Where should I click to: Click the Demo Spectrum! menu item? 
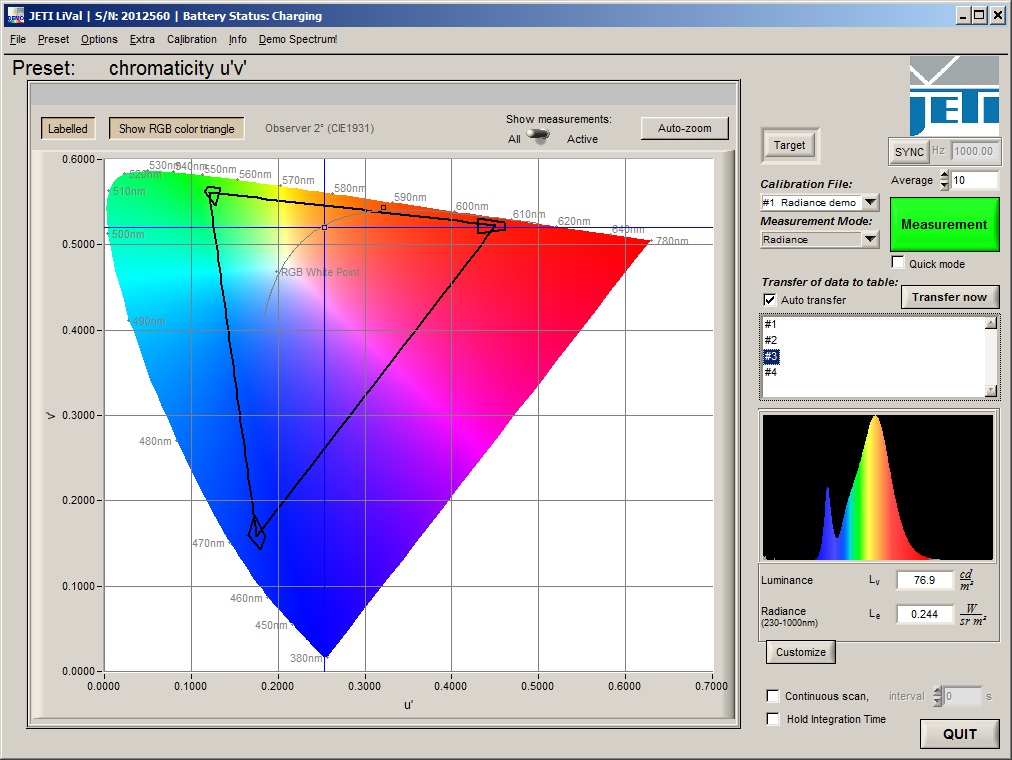[298, 39]
